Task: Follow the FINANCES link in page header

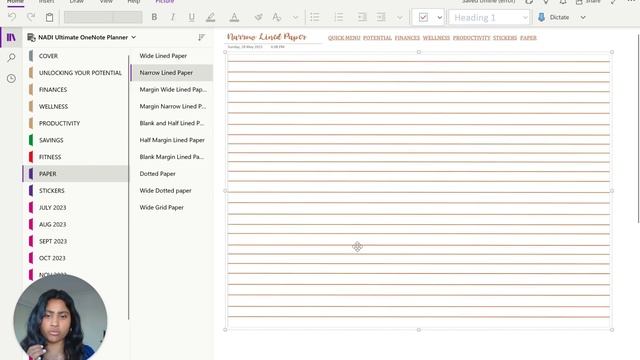Action: pyautogui.click(x=407, y=38)
